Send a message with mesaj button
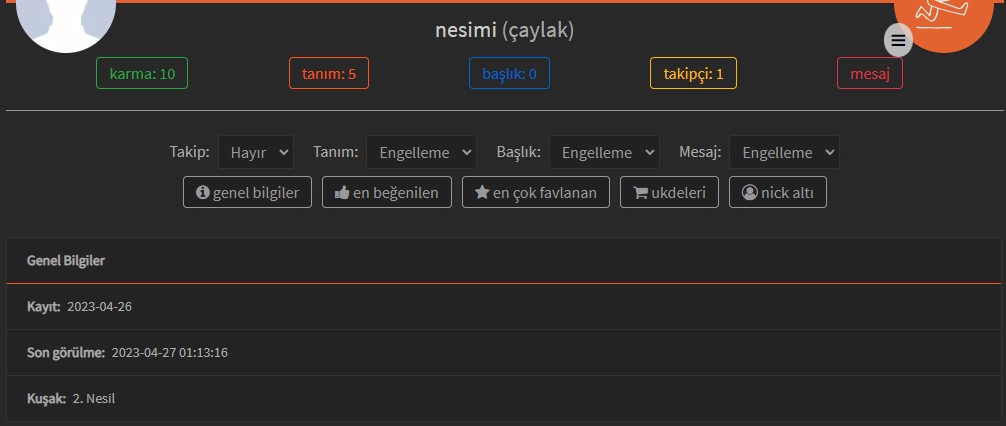Viewport: 1006px width, 426px height. point(869,74)
